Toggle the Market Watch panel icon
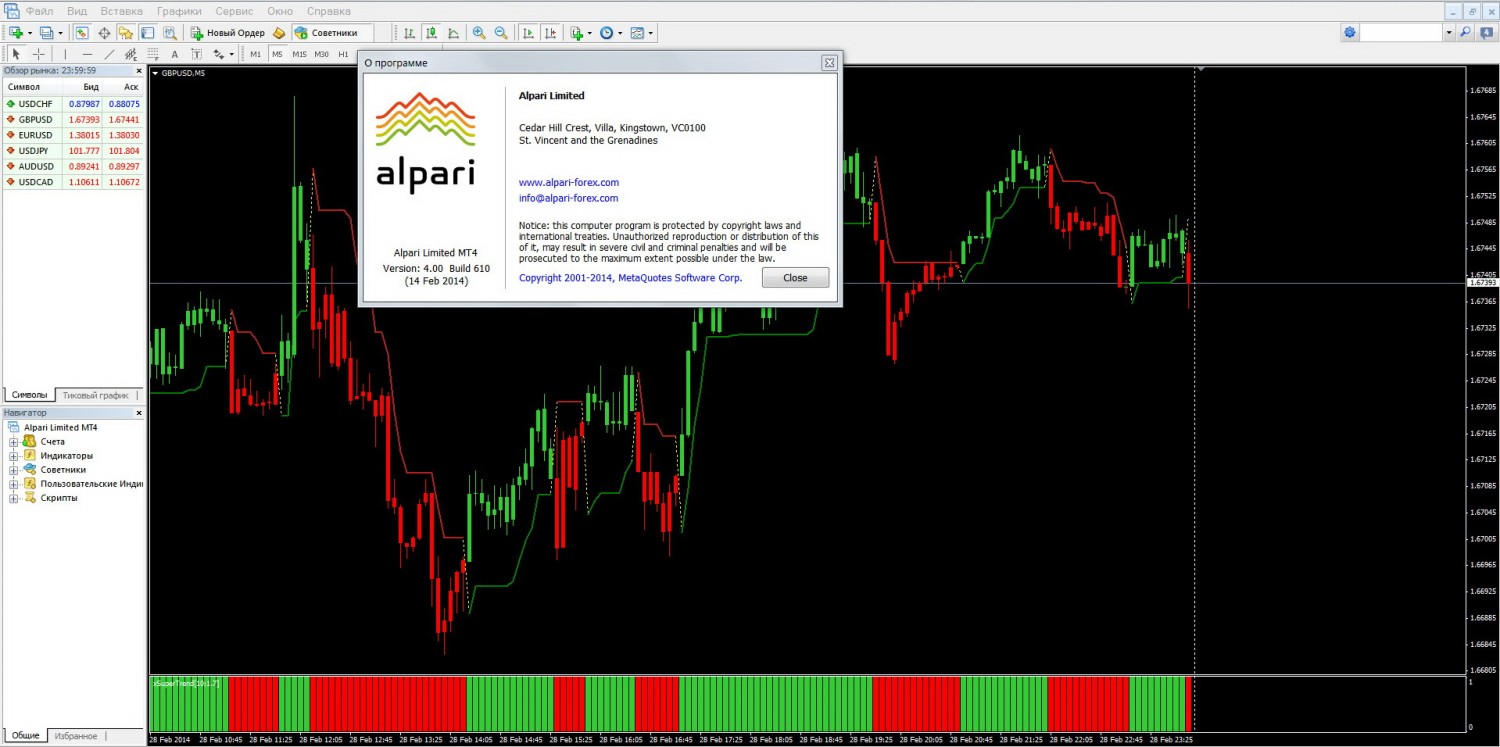The image size is (1500, 747). pyautogui.click(x=82, y=33)
